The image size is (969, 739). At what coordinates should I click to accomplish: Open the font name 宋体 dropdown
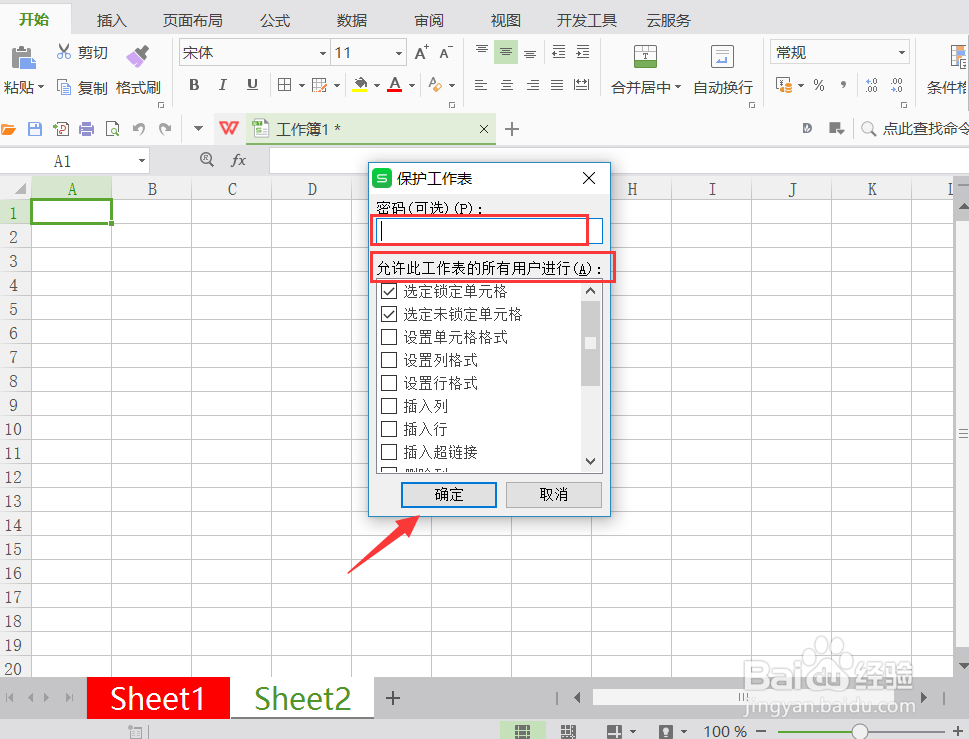point(323,53)
